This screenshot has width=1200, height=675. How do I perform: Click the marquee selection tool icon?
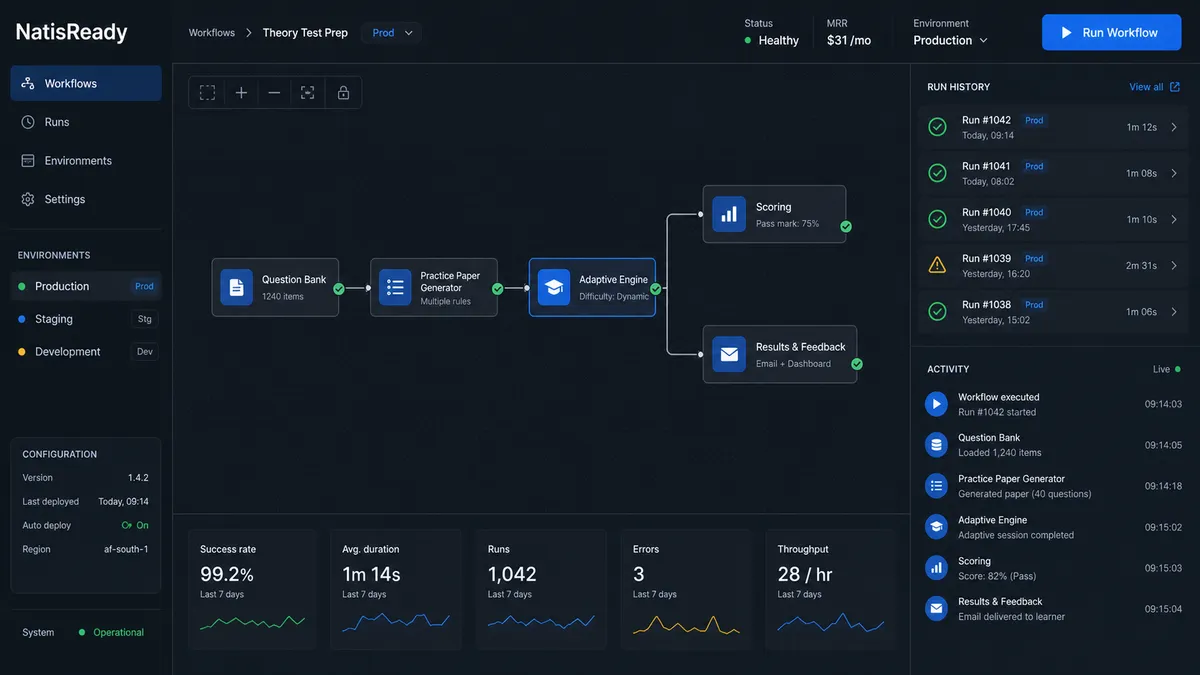click(207, 93)
